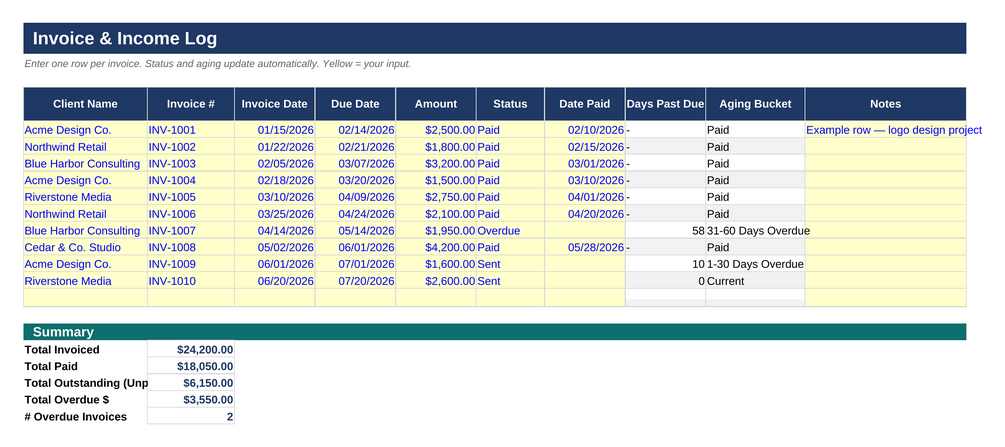Select due date 07/20/2026 cell

(355, 281)
